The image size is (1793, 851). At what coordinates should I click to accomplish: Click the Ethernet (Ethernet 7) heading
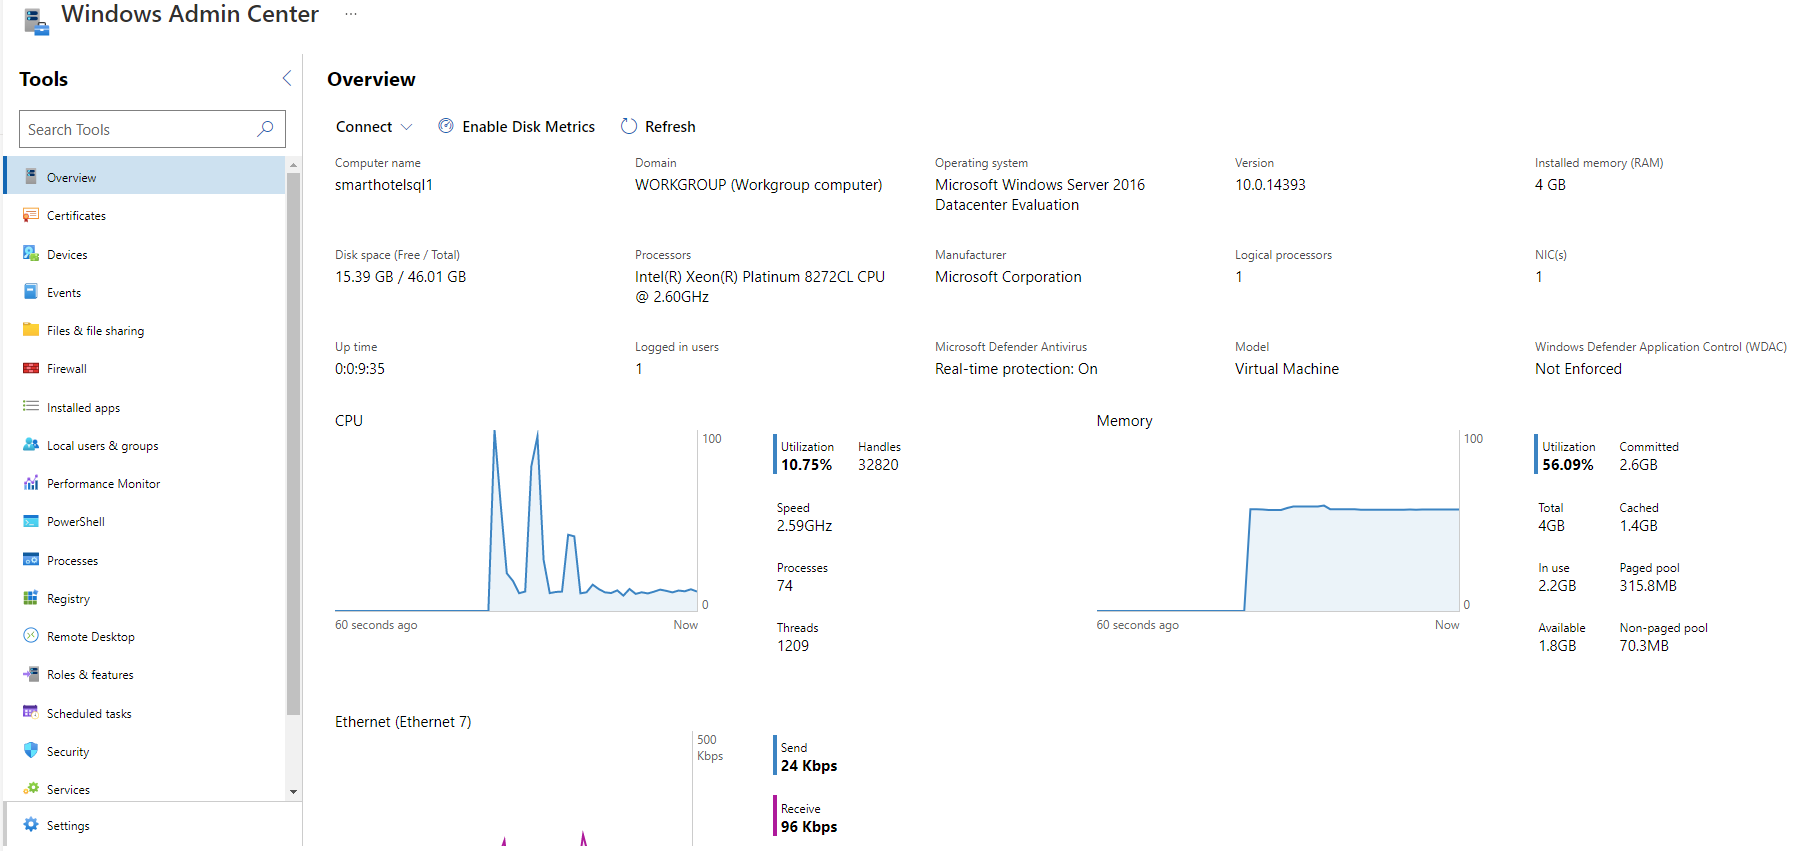click(x=403, y=722)
